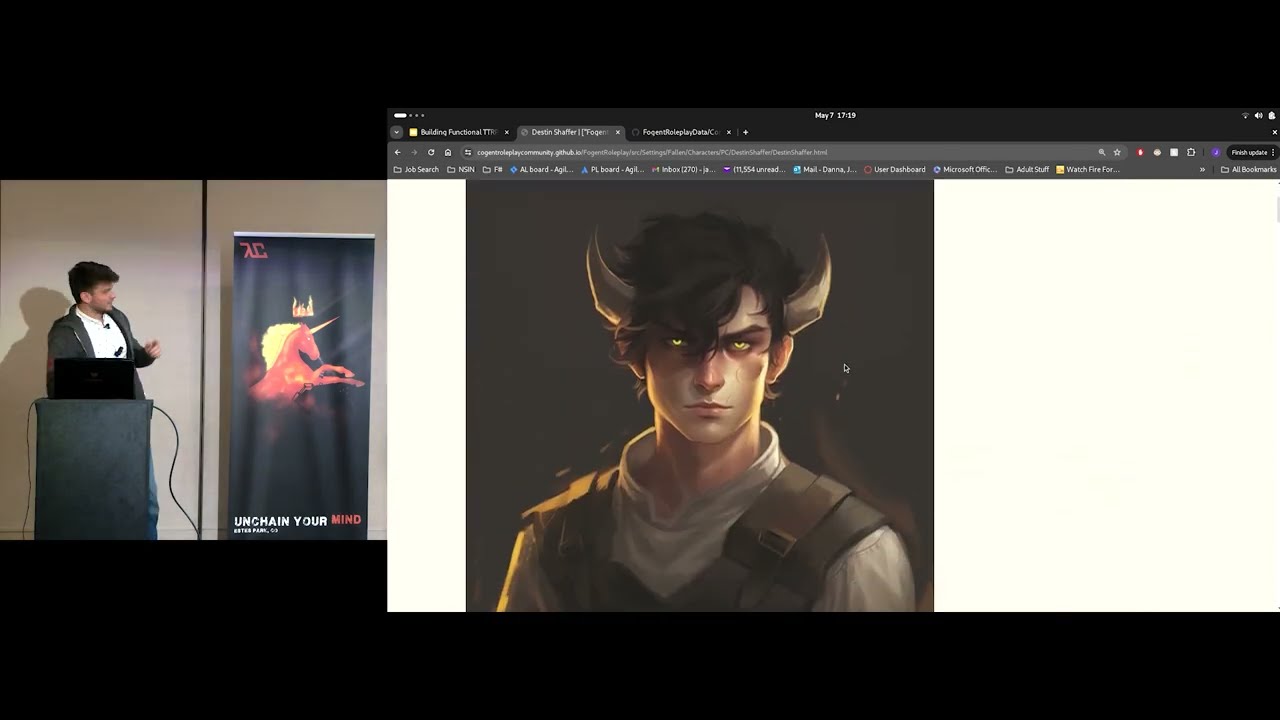Open the NSIN bookmark folder
This screenshot has height=720, width=1280.
click(461, 169)
